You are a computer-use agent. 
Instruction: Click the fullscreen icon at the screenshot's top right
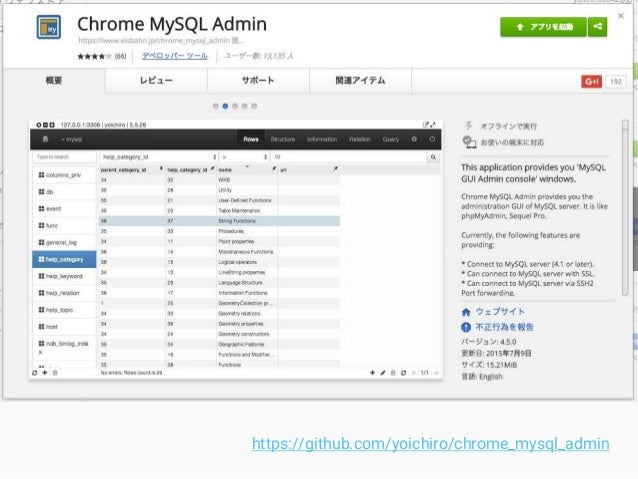click(433, 125)
